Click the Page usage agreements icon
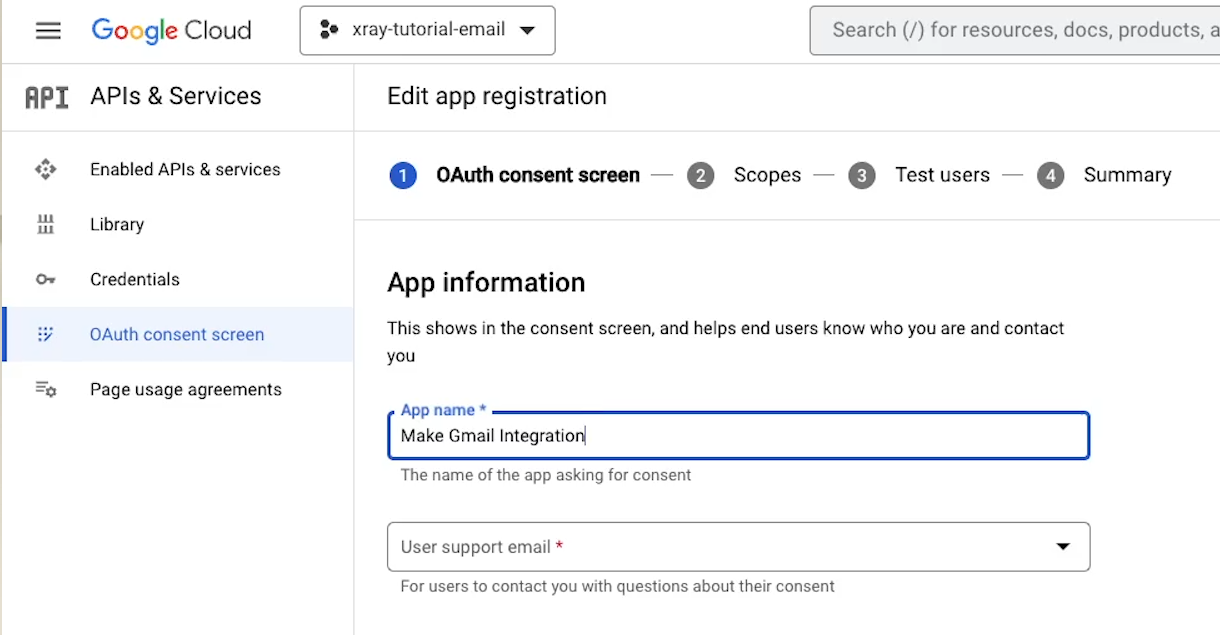Viewport: 1220px width, 635px height. [46, 389]
